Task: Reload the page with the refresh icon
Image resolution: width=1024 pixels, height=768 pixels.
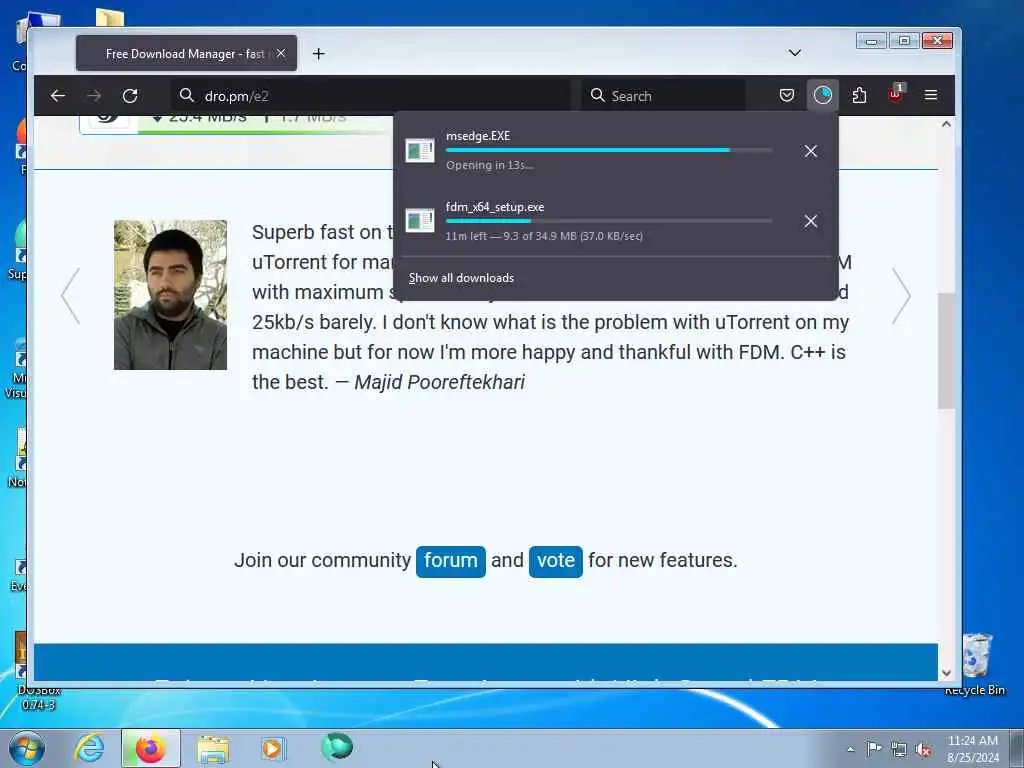Action: click(130, 96)
